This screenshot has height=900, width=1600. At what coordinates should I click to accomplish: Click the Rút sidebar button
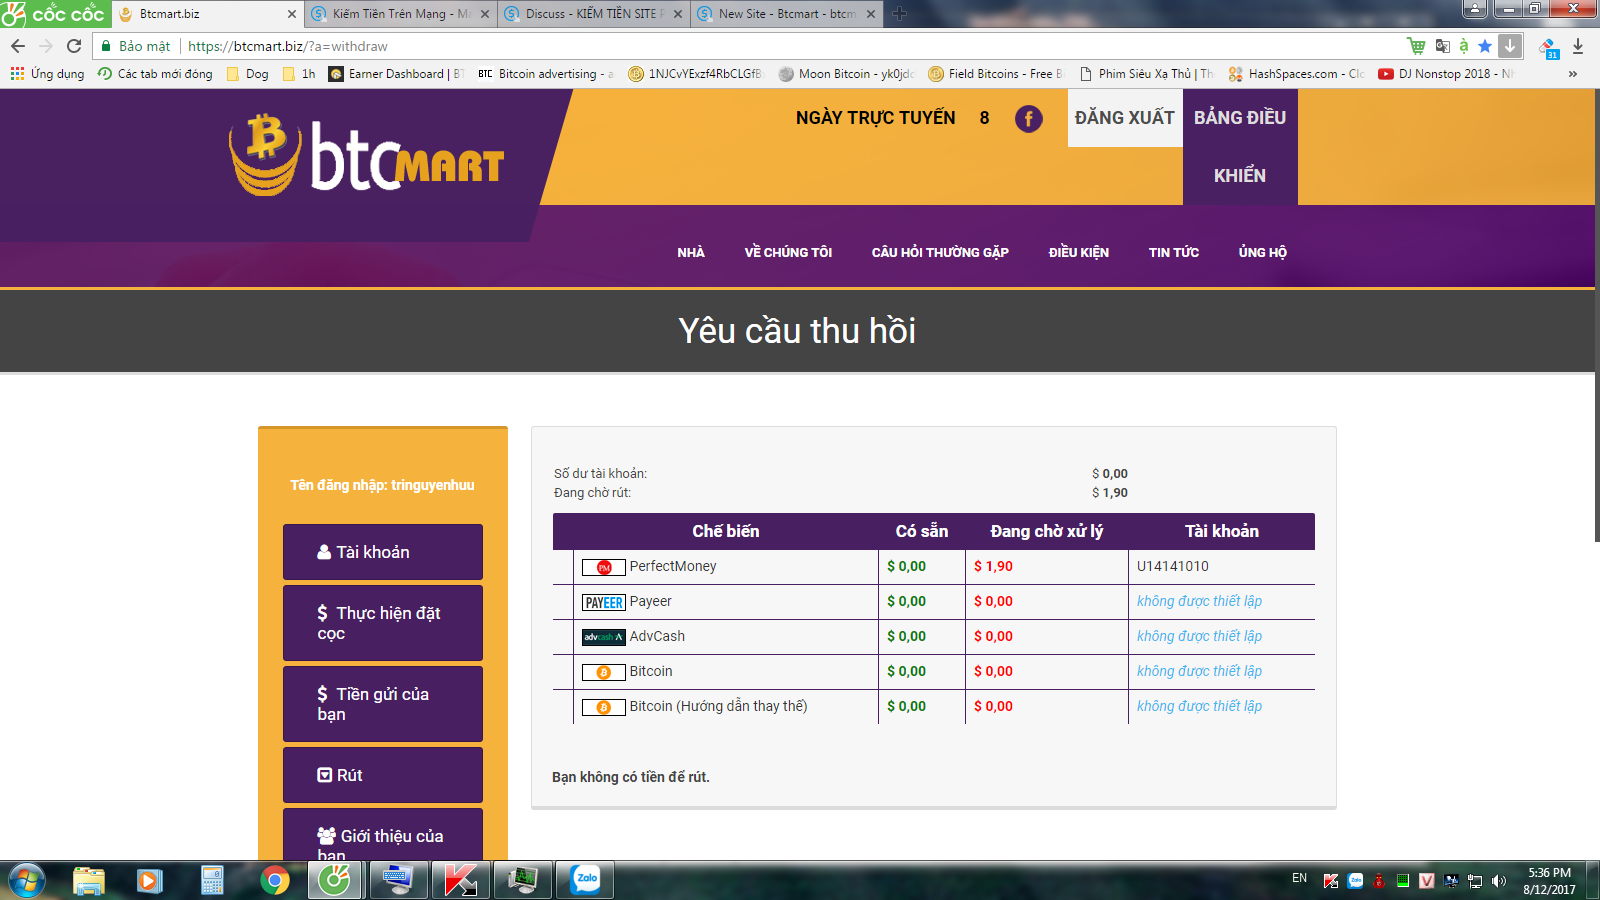point(383,775)
